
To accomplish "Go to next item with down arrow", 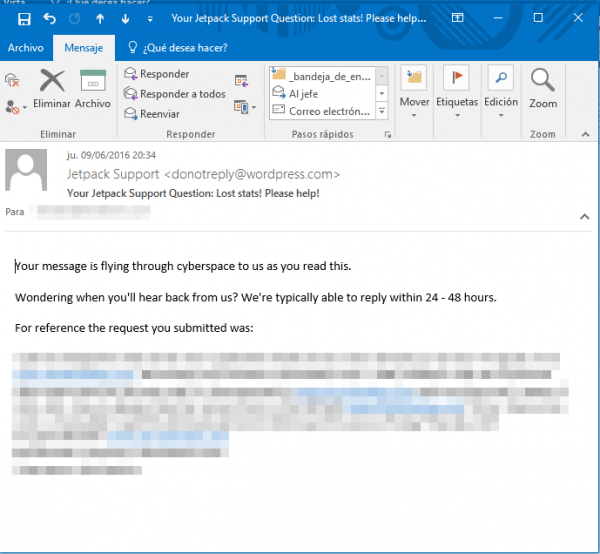I will pos(125,18).
